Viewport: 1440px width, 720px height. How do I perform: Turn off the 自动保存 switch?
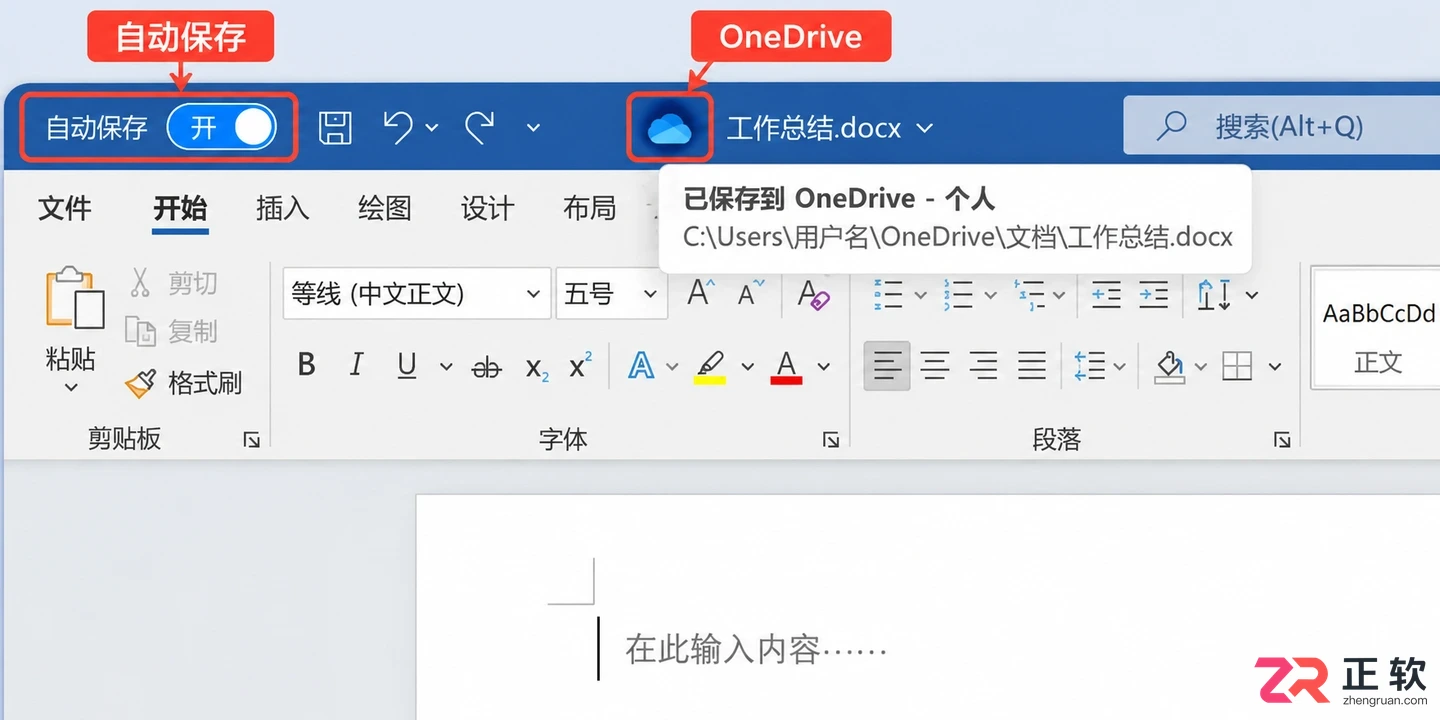pos(221,127)
